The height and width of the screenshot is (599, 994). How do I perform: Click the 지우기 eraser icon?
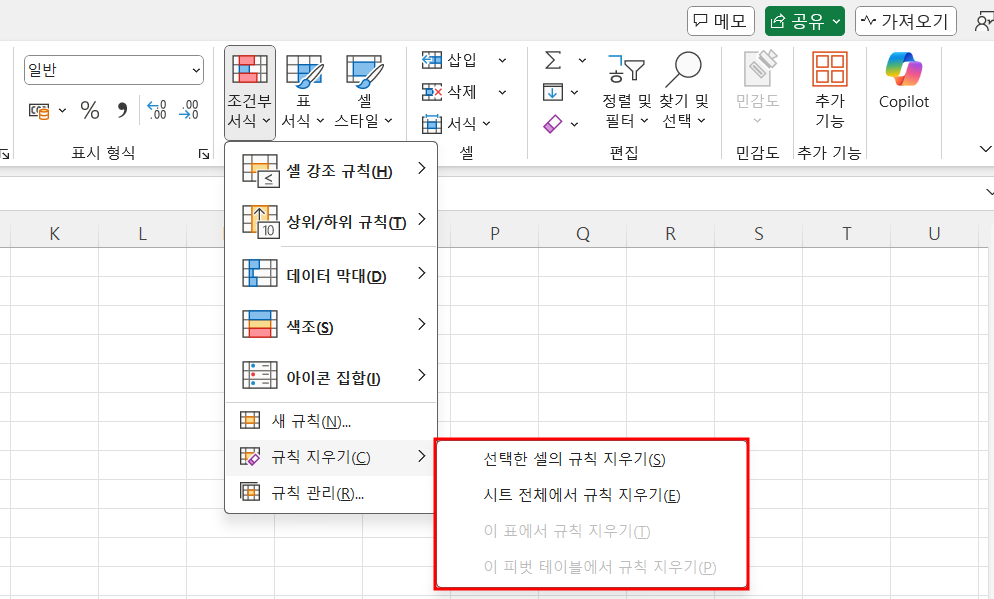pos(553,122)
